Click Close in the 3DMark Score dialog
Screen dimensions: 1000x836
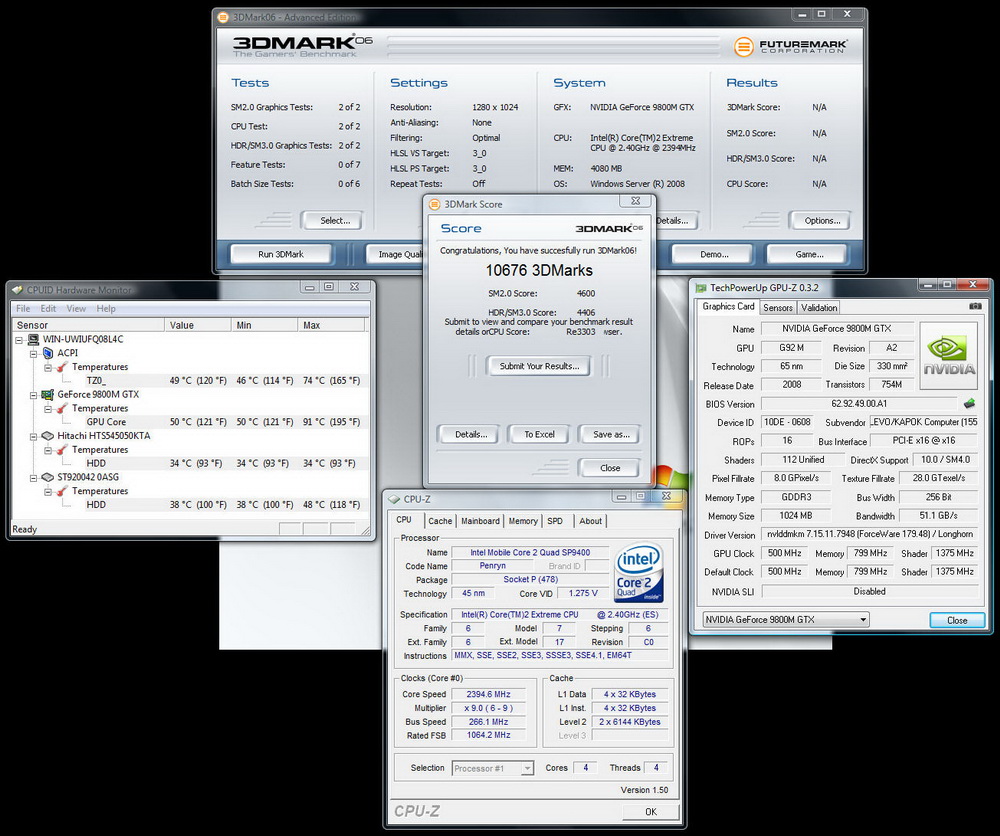point(610,468)
